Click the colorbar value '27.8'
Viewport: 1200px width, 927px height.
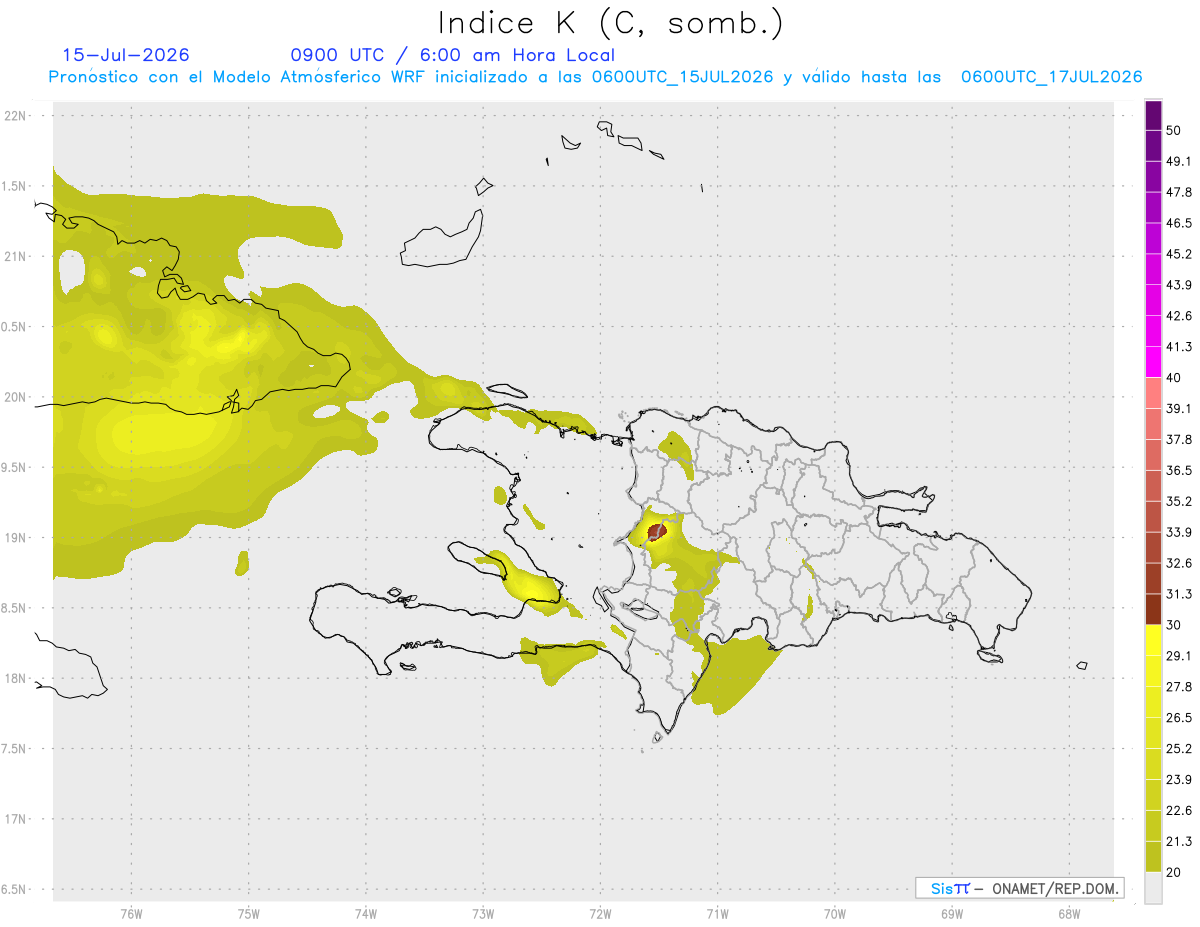[x=1179, y=687]
